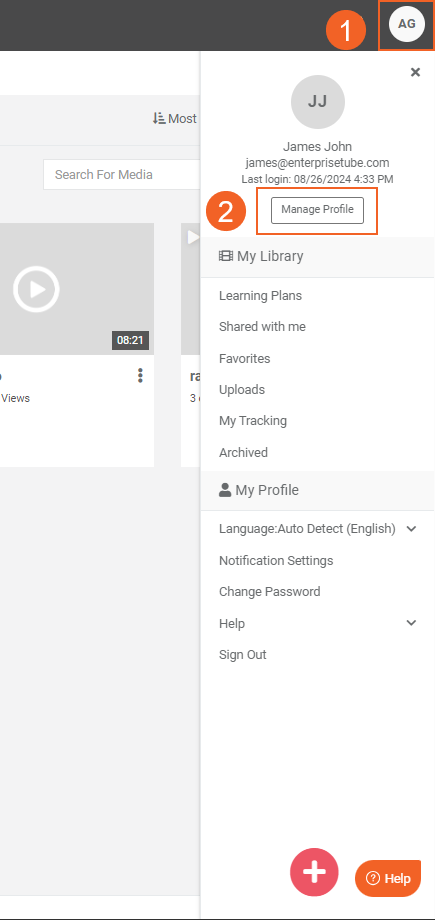Image resolution: width=435 pixels, height=920 pixels.
Task: Open the Uploads section
Action: point(242,390)
